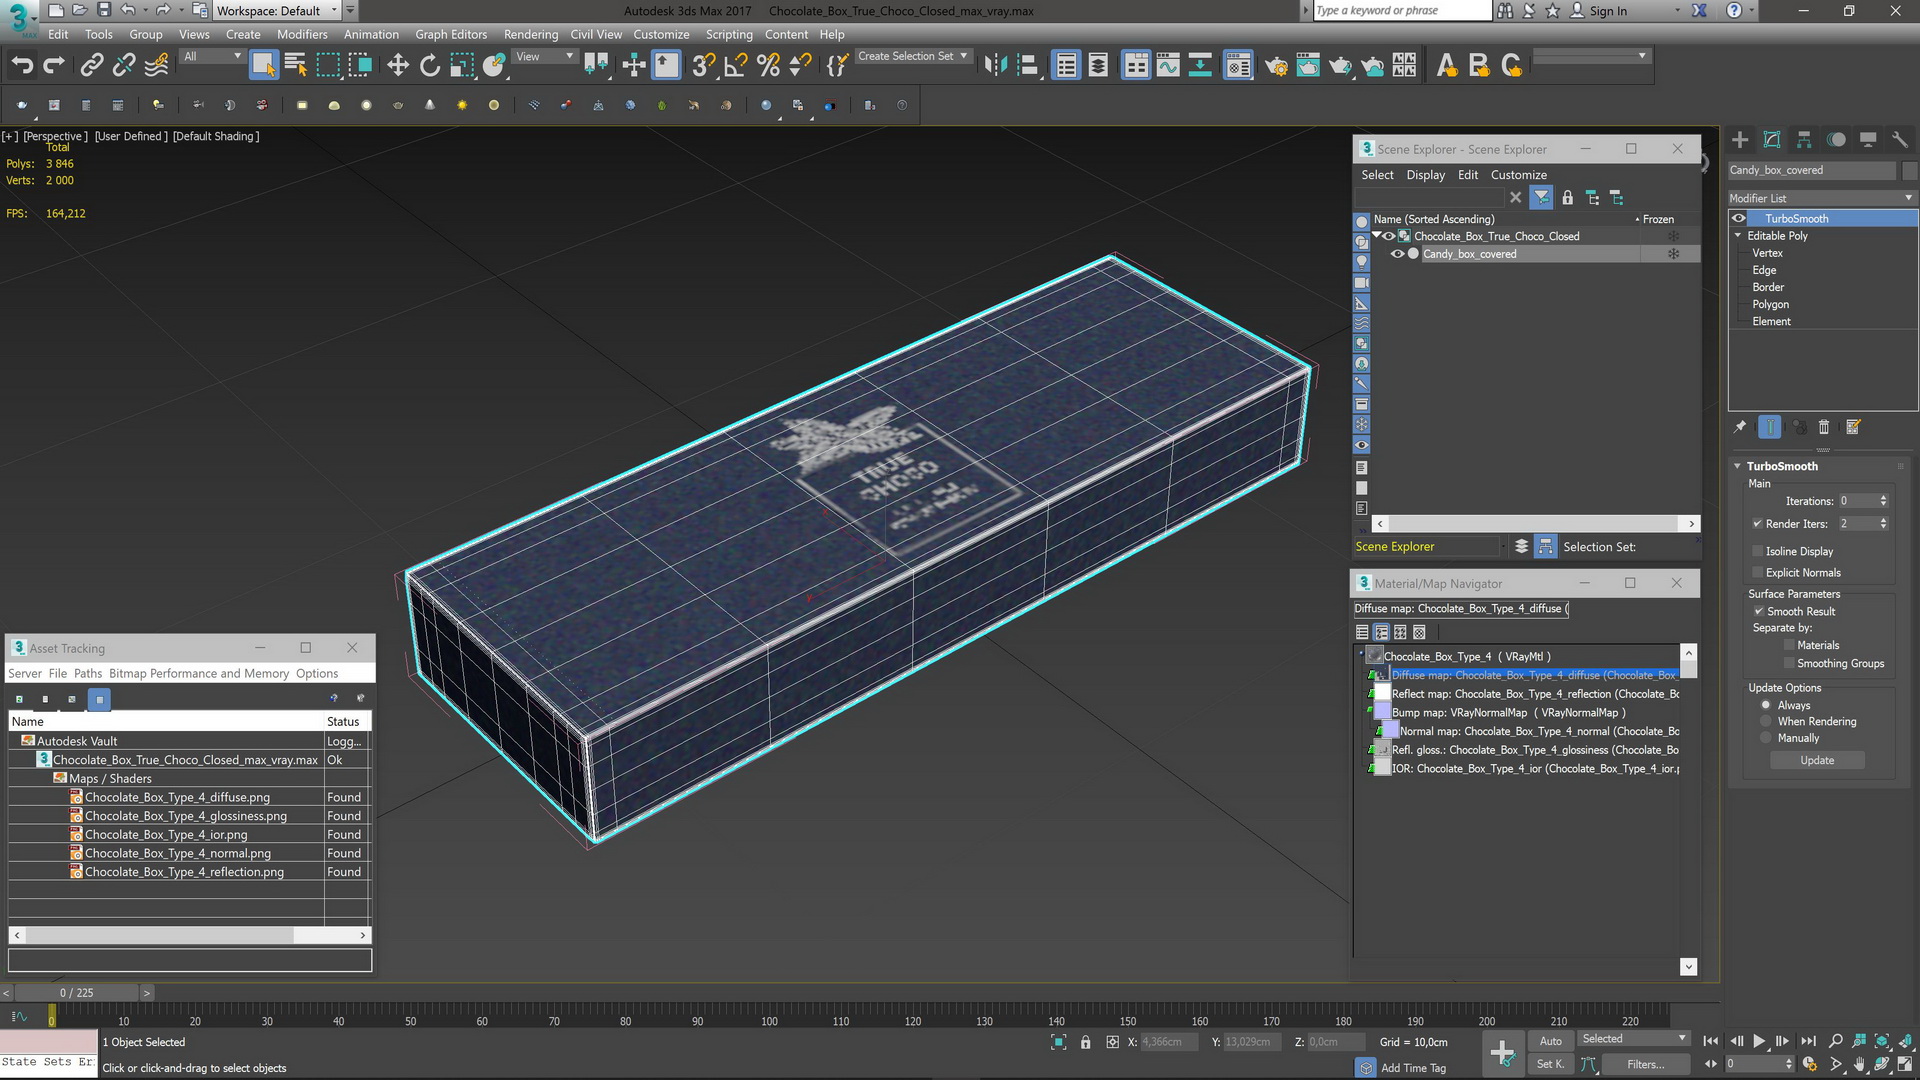Check Separate by Smoothing Groups checkbox
This screenshot has height=1080, width=1920.
tap(1789, 664)
